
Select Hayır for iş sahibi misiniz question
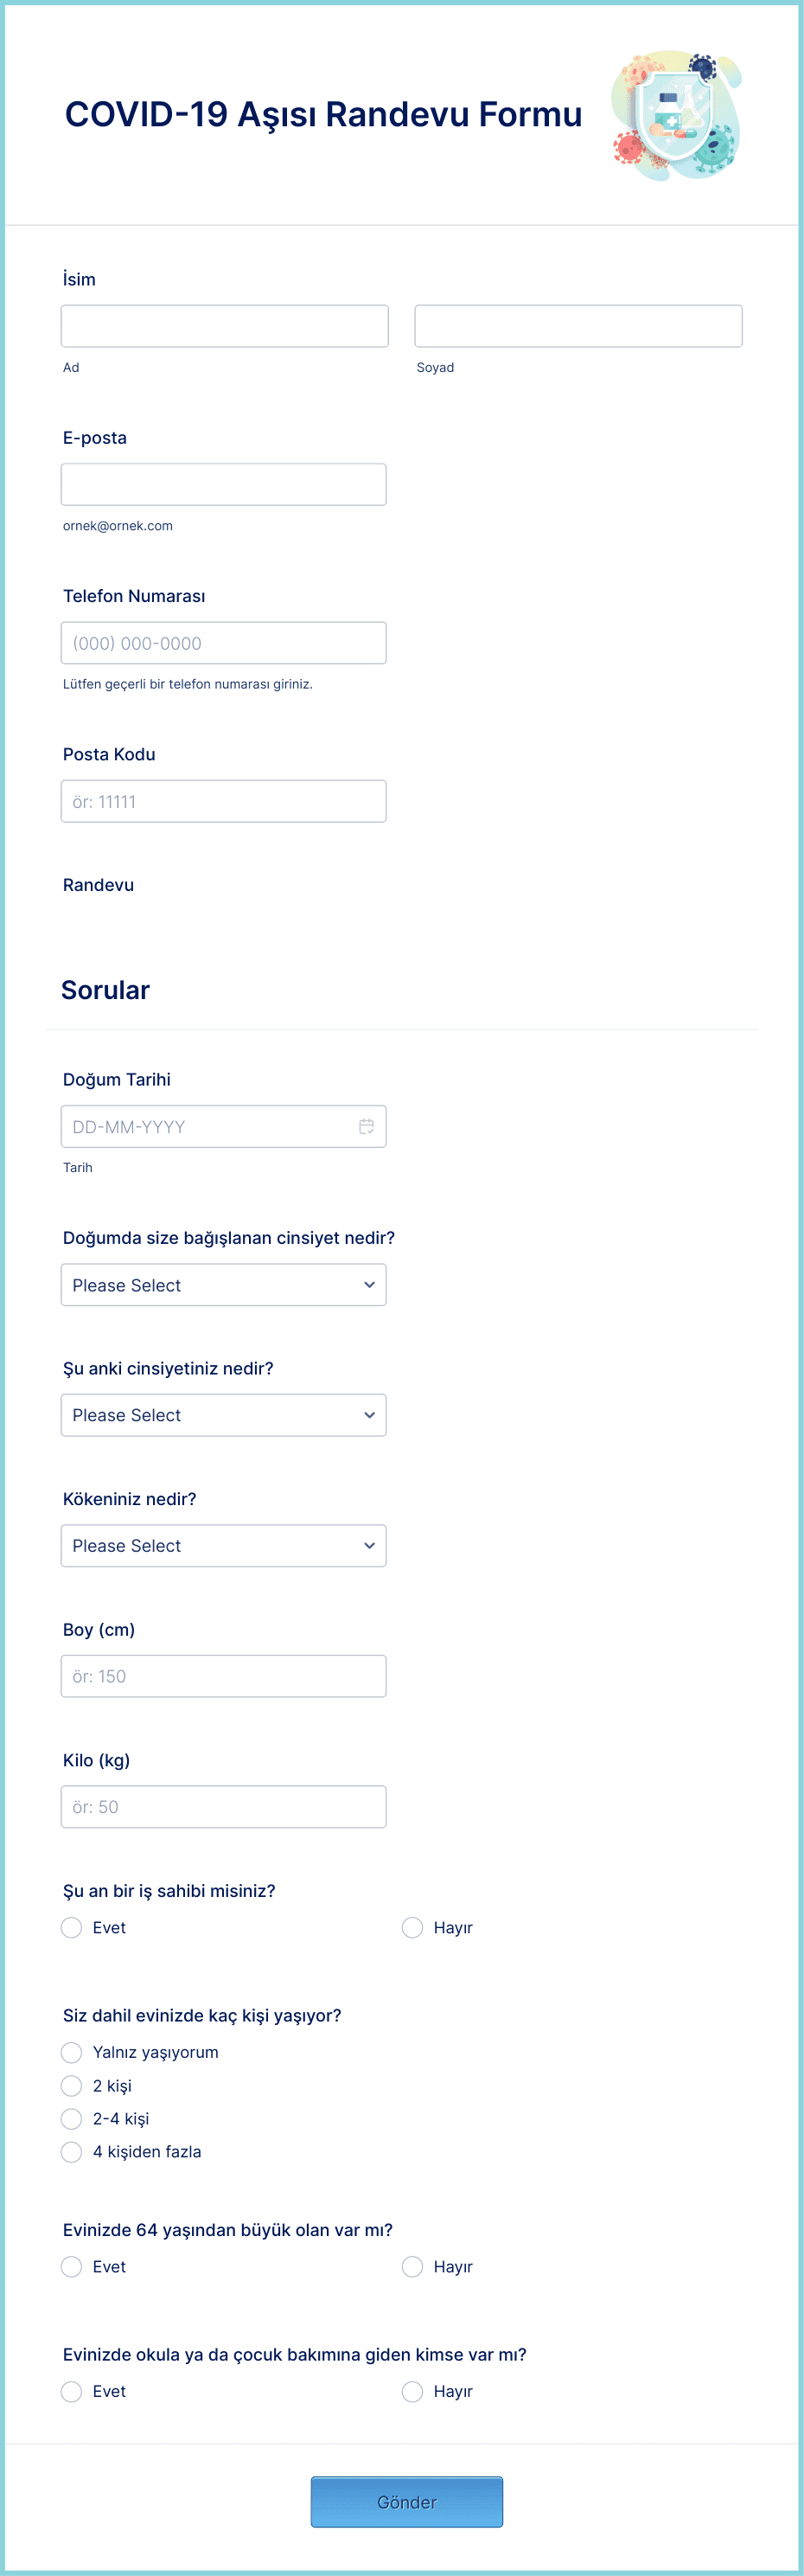point(412,1927)
